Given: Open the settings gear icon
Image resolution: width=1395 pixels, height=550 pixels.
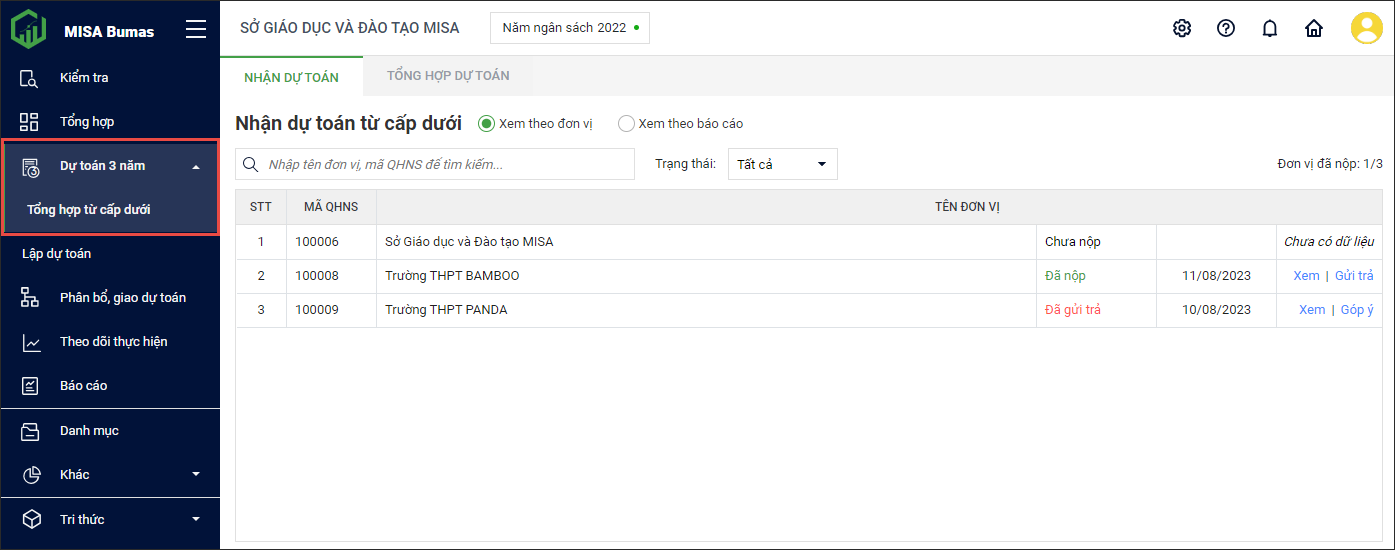Looking at the screenshot, I should pyautogui.click(x=1182, y=28).
